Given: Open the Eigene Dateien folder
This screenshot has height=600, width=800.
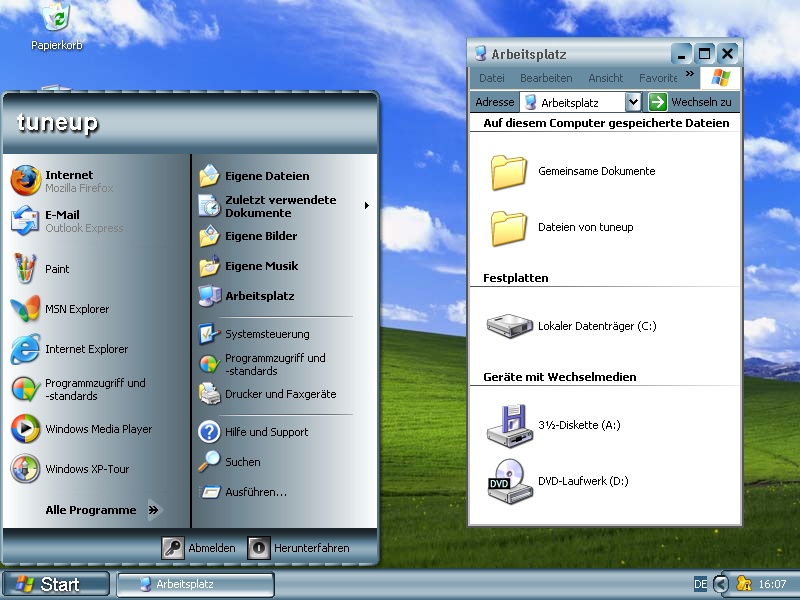Looking at the screenshot, I should pos(254,176).
